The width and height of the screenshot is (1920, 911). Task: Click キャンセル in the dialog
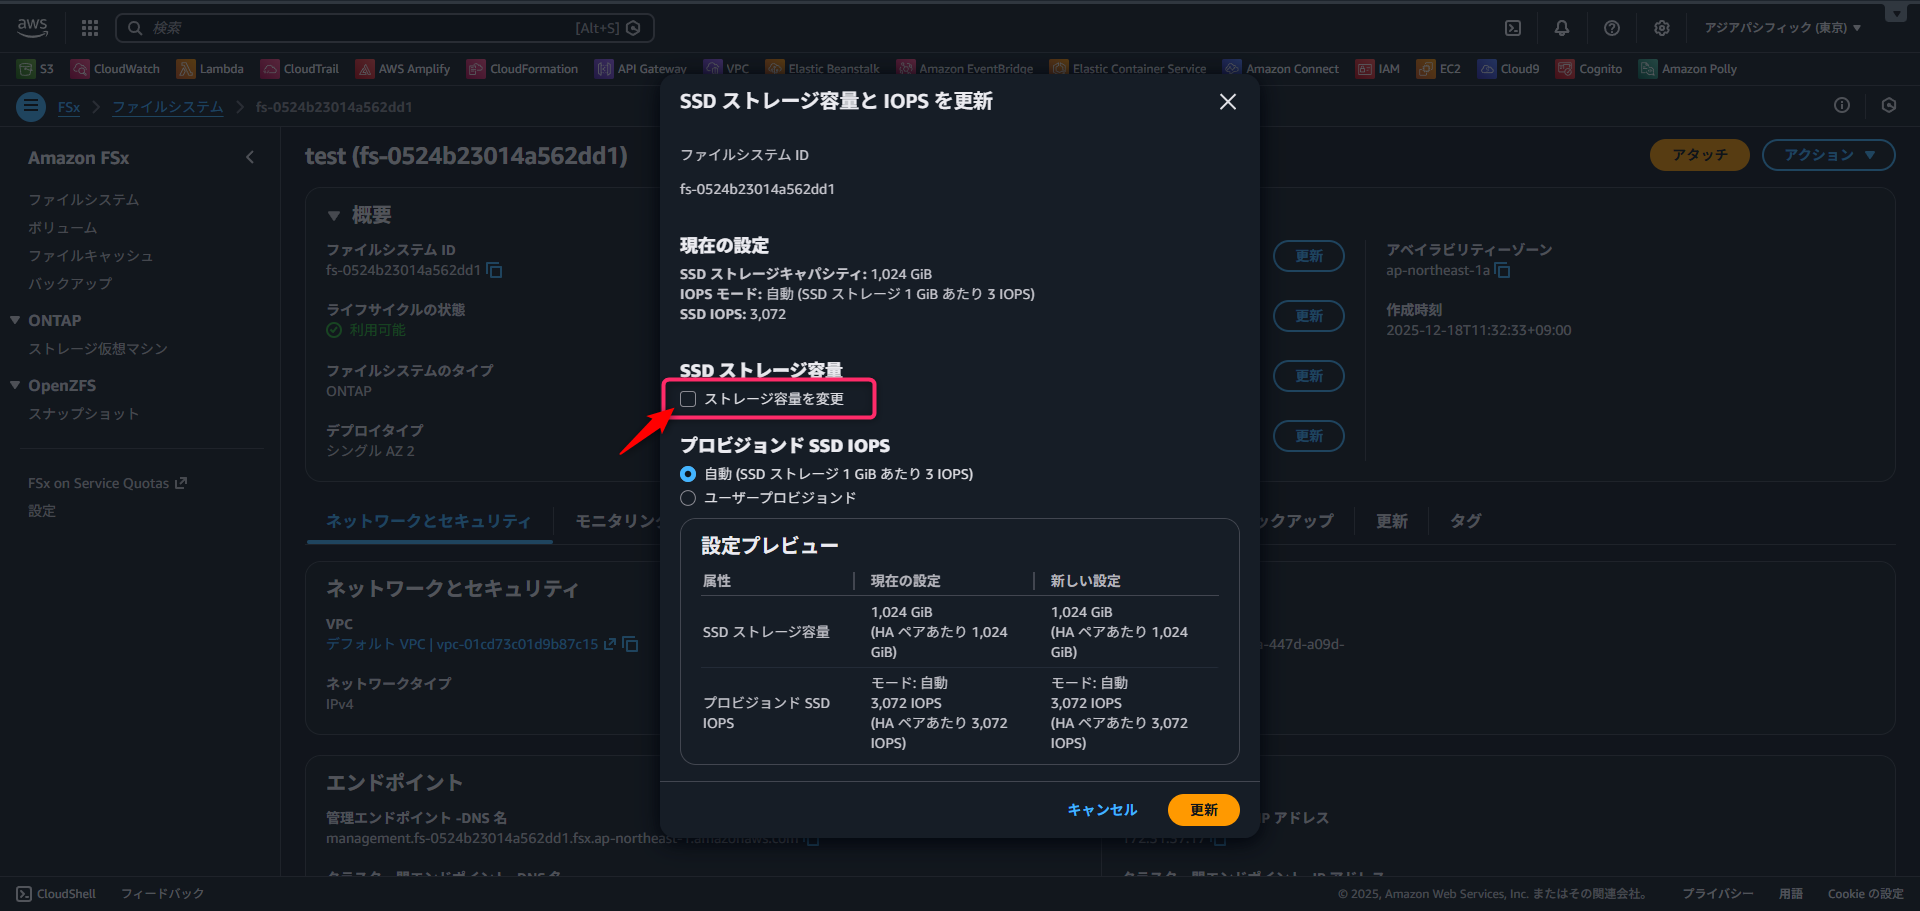[x=1102, y=810]
